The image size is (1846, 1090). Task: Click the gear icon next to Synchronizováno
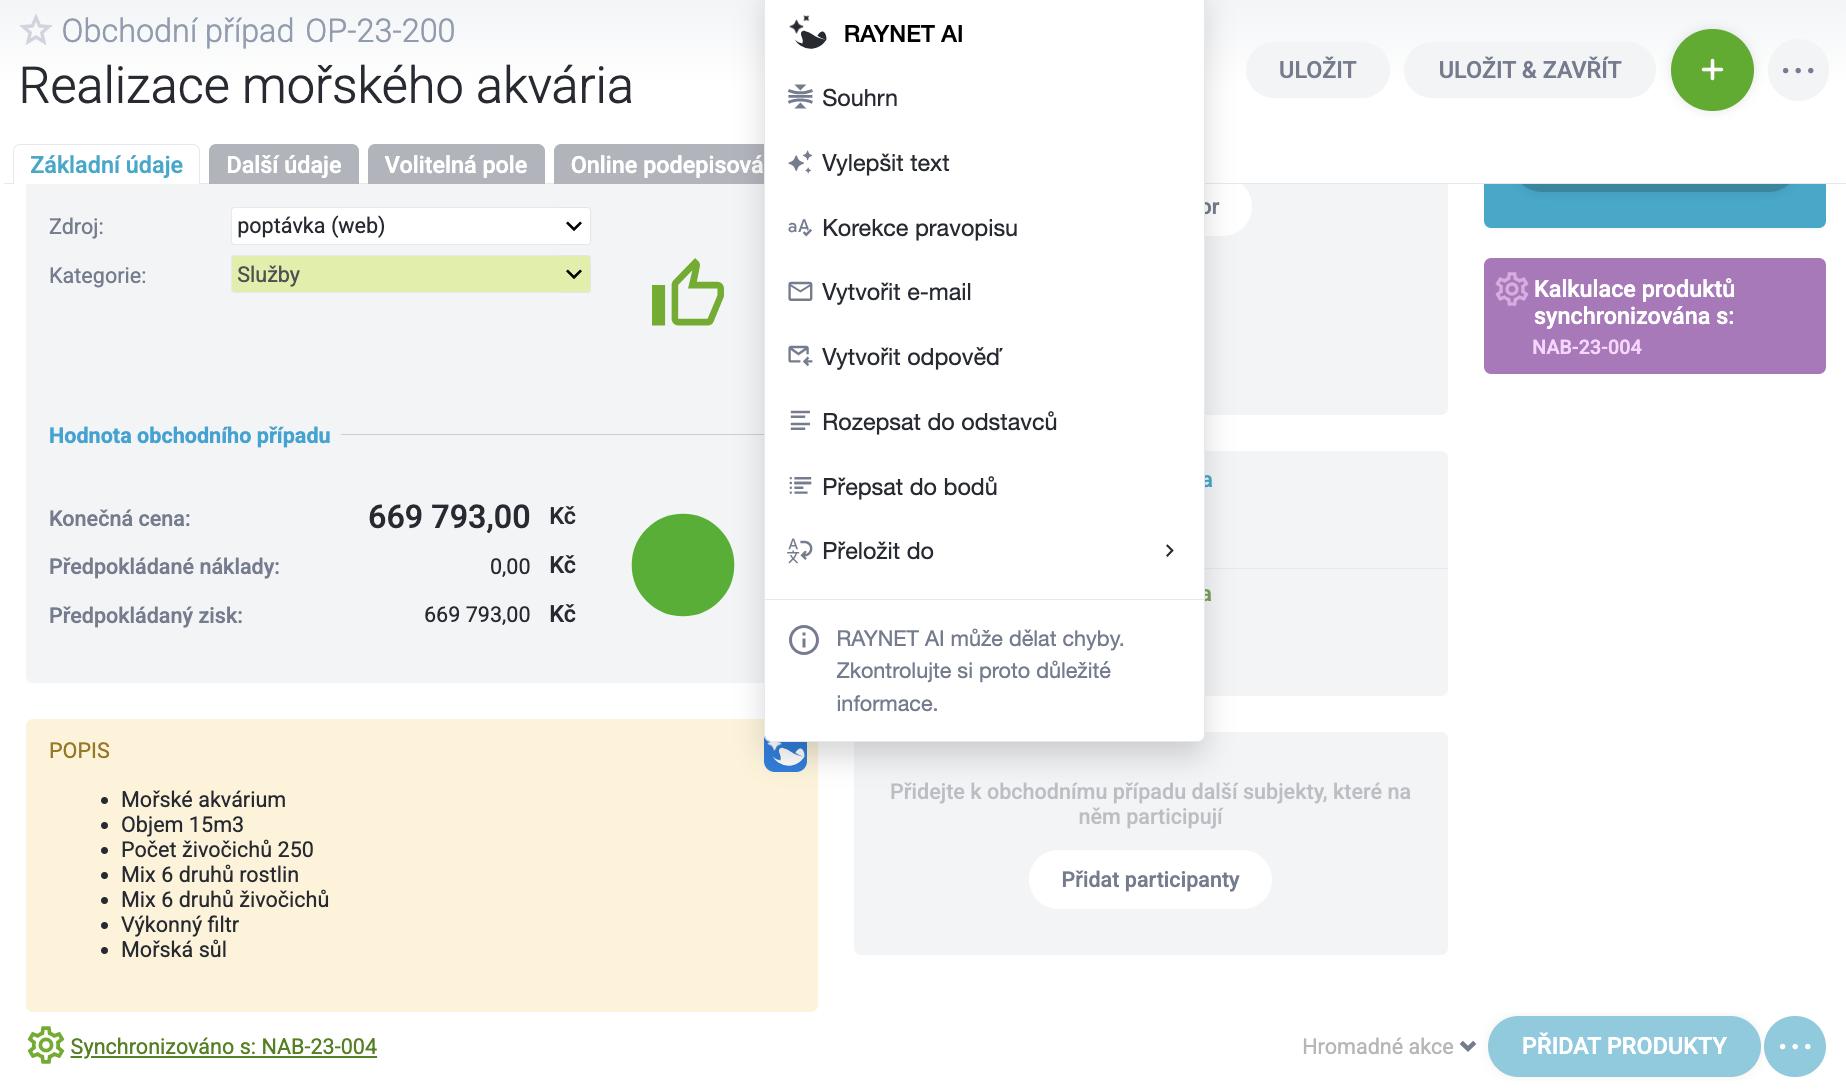pyautogui.click(x=45, y=1046)
